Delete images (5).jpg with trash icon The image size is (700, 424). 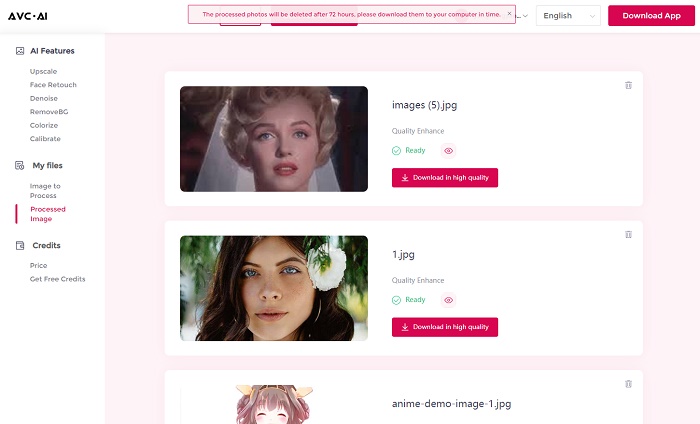(628, 85)
